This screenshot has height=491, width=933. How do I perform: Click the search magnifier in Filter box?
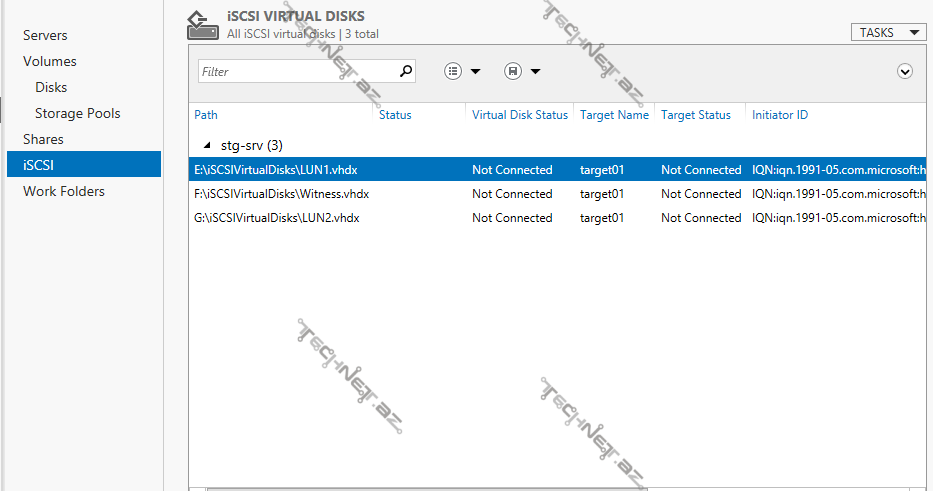coord(405,71)
